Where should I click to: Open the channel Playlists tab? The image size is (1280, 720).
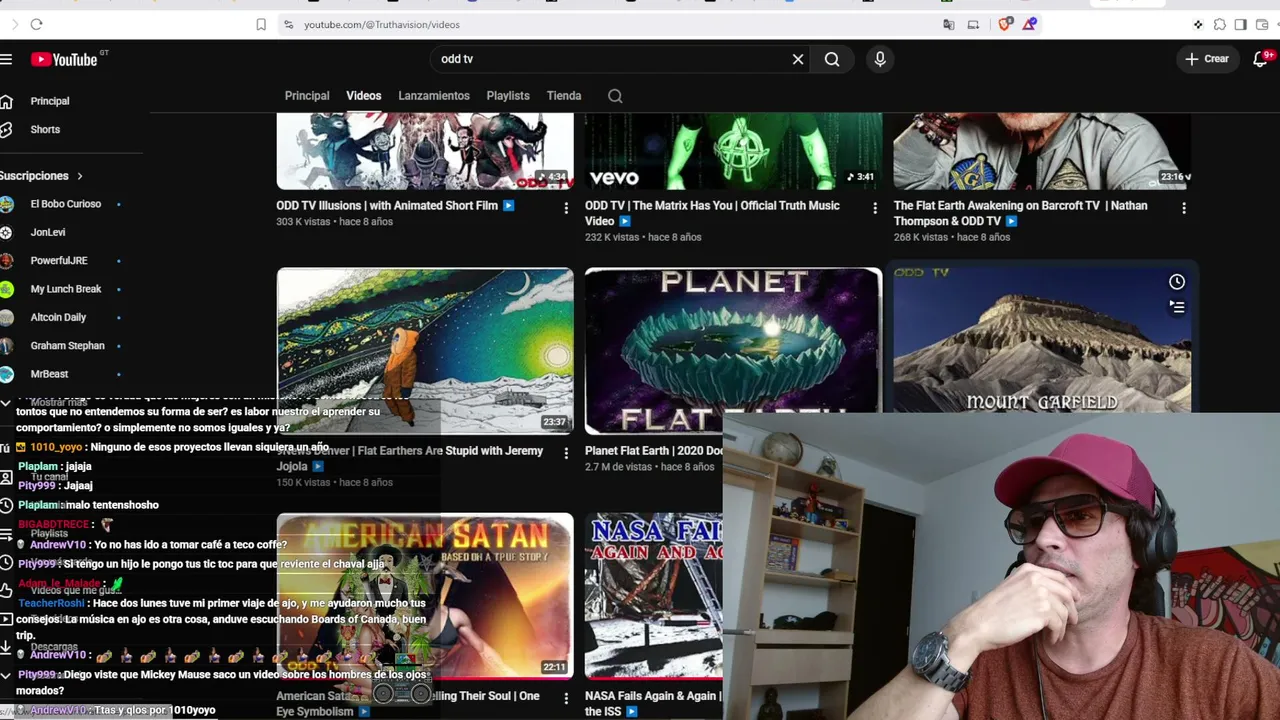tap(508, 96)
